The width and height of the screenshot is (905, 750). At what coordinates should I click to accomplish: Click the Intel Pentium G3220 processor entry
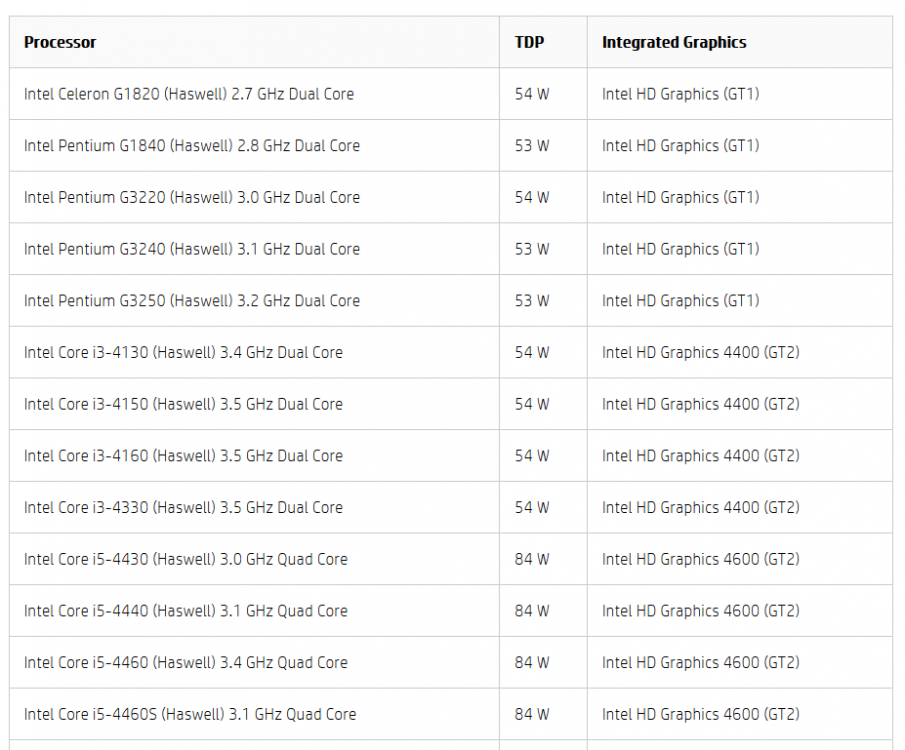(192, 198)
